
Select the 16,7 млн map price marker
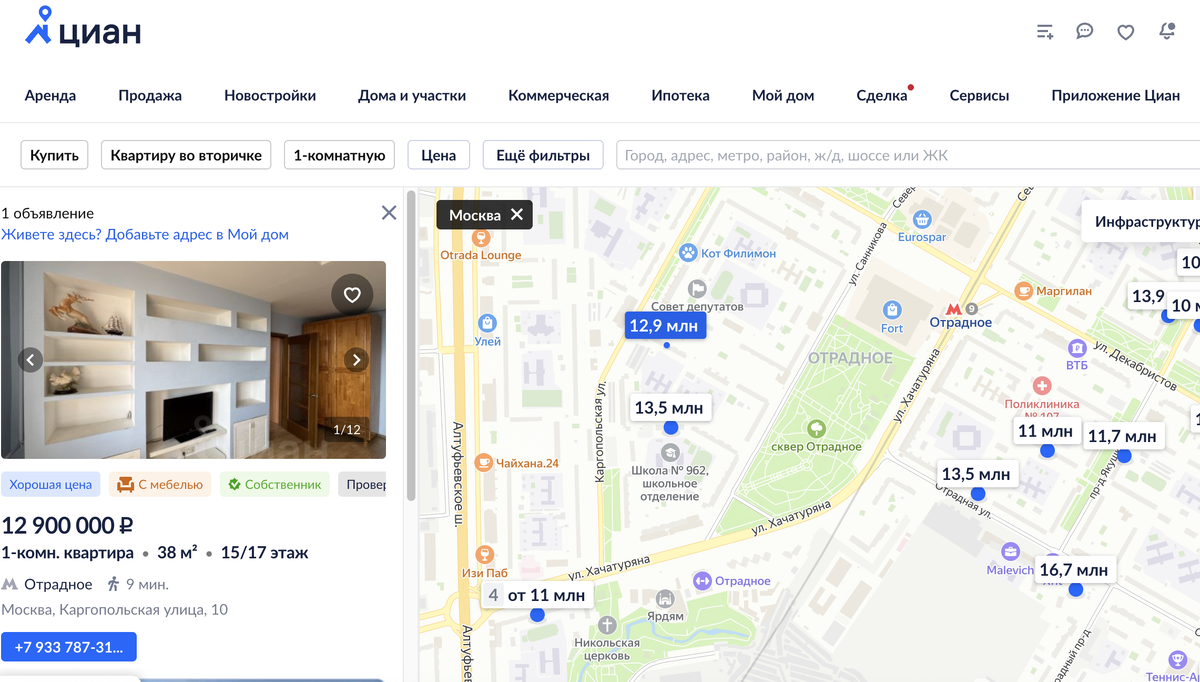point(1074,571)
